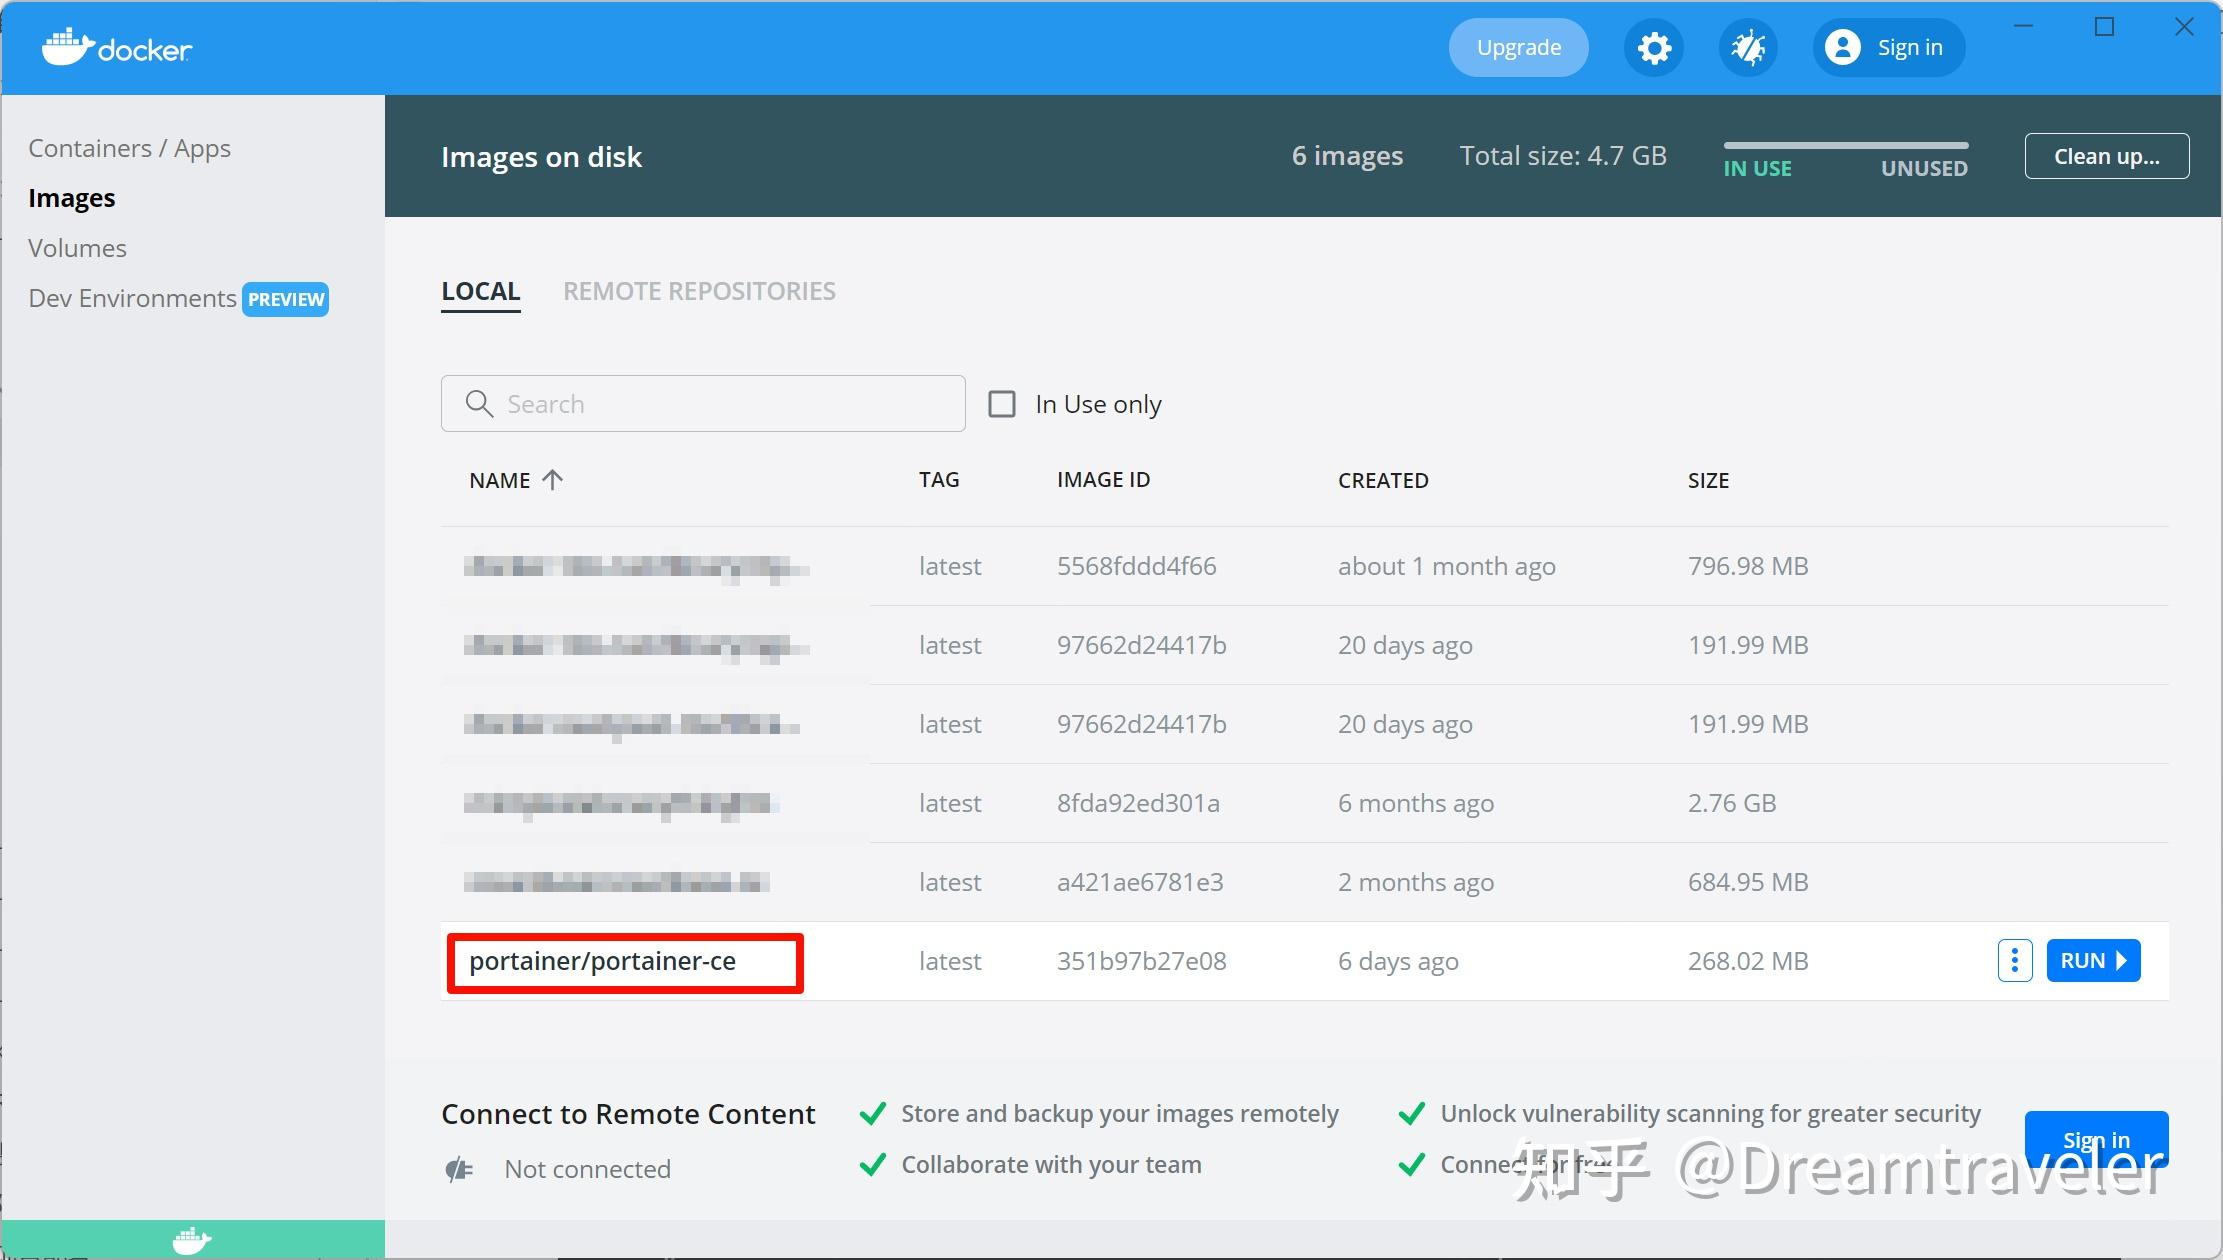Open the search magnifier in Images
Screen dimensions: 2223x1260
(x=479, y=403)
